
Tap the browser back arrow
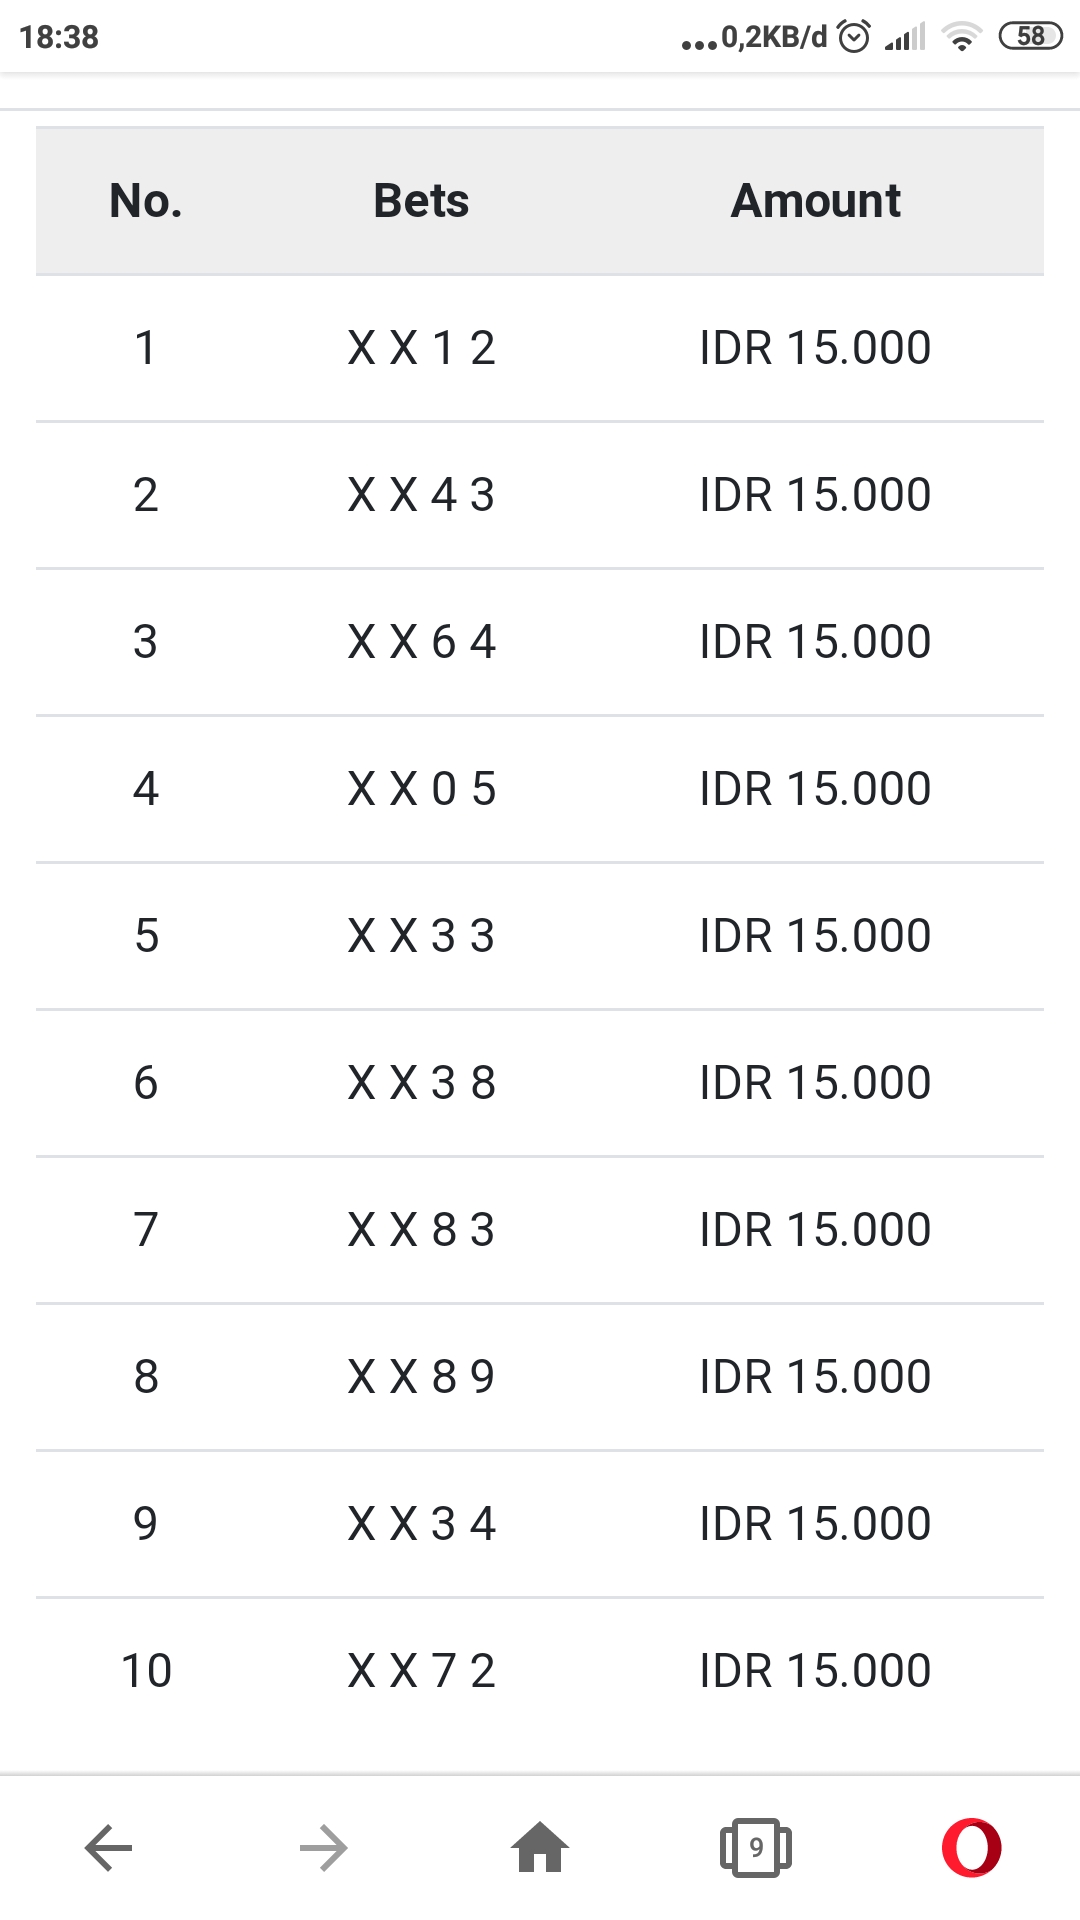tap(109, 1847)
